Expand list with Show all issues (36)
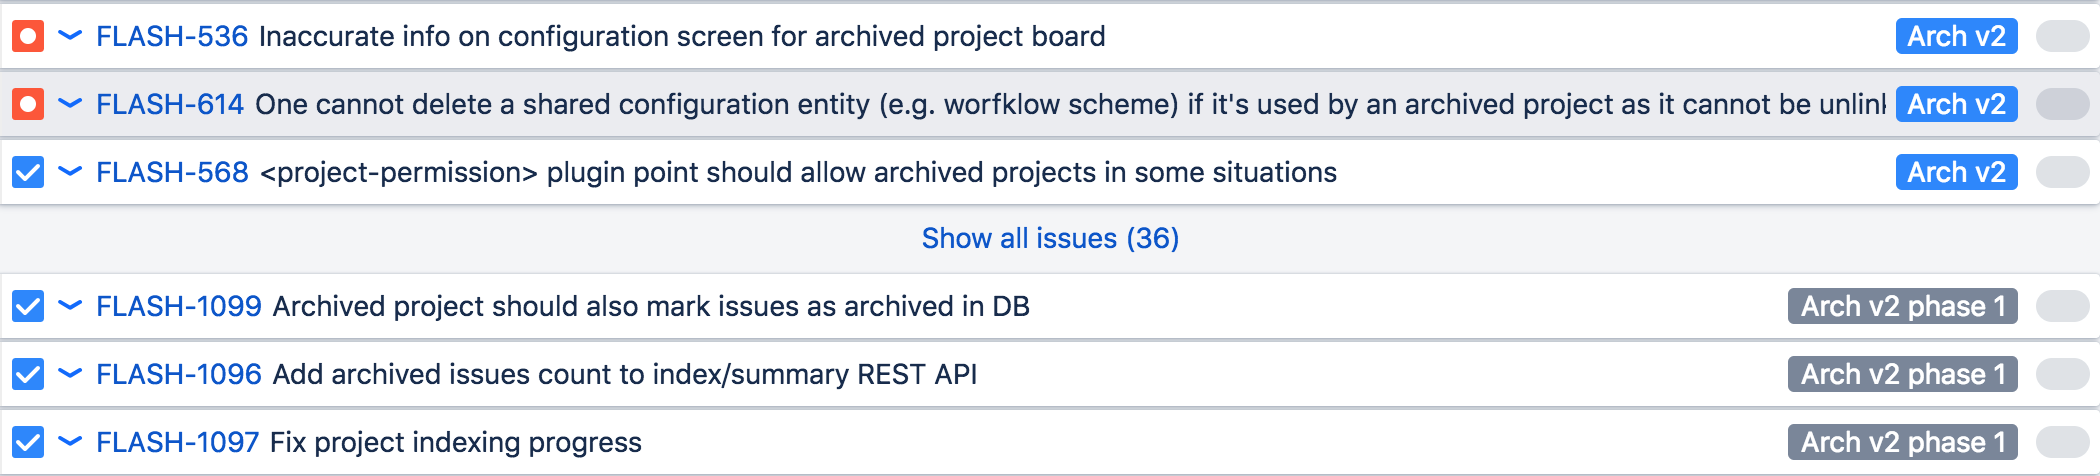This screenshot has width=2100, height=476. [x=1050, y=238]
